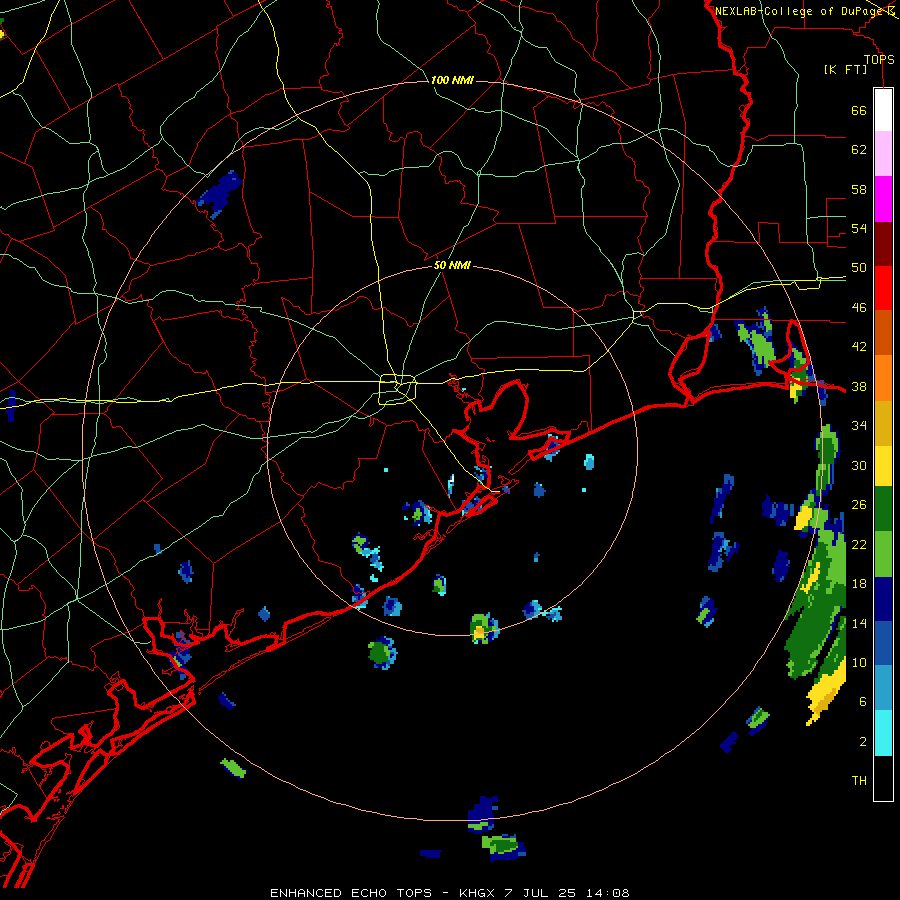Pick the dark green legend swatch
Image resolution: width=900 pixels, height=900 pixels.
(883, 509)
